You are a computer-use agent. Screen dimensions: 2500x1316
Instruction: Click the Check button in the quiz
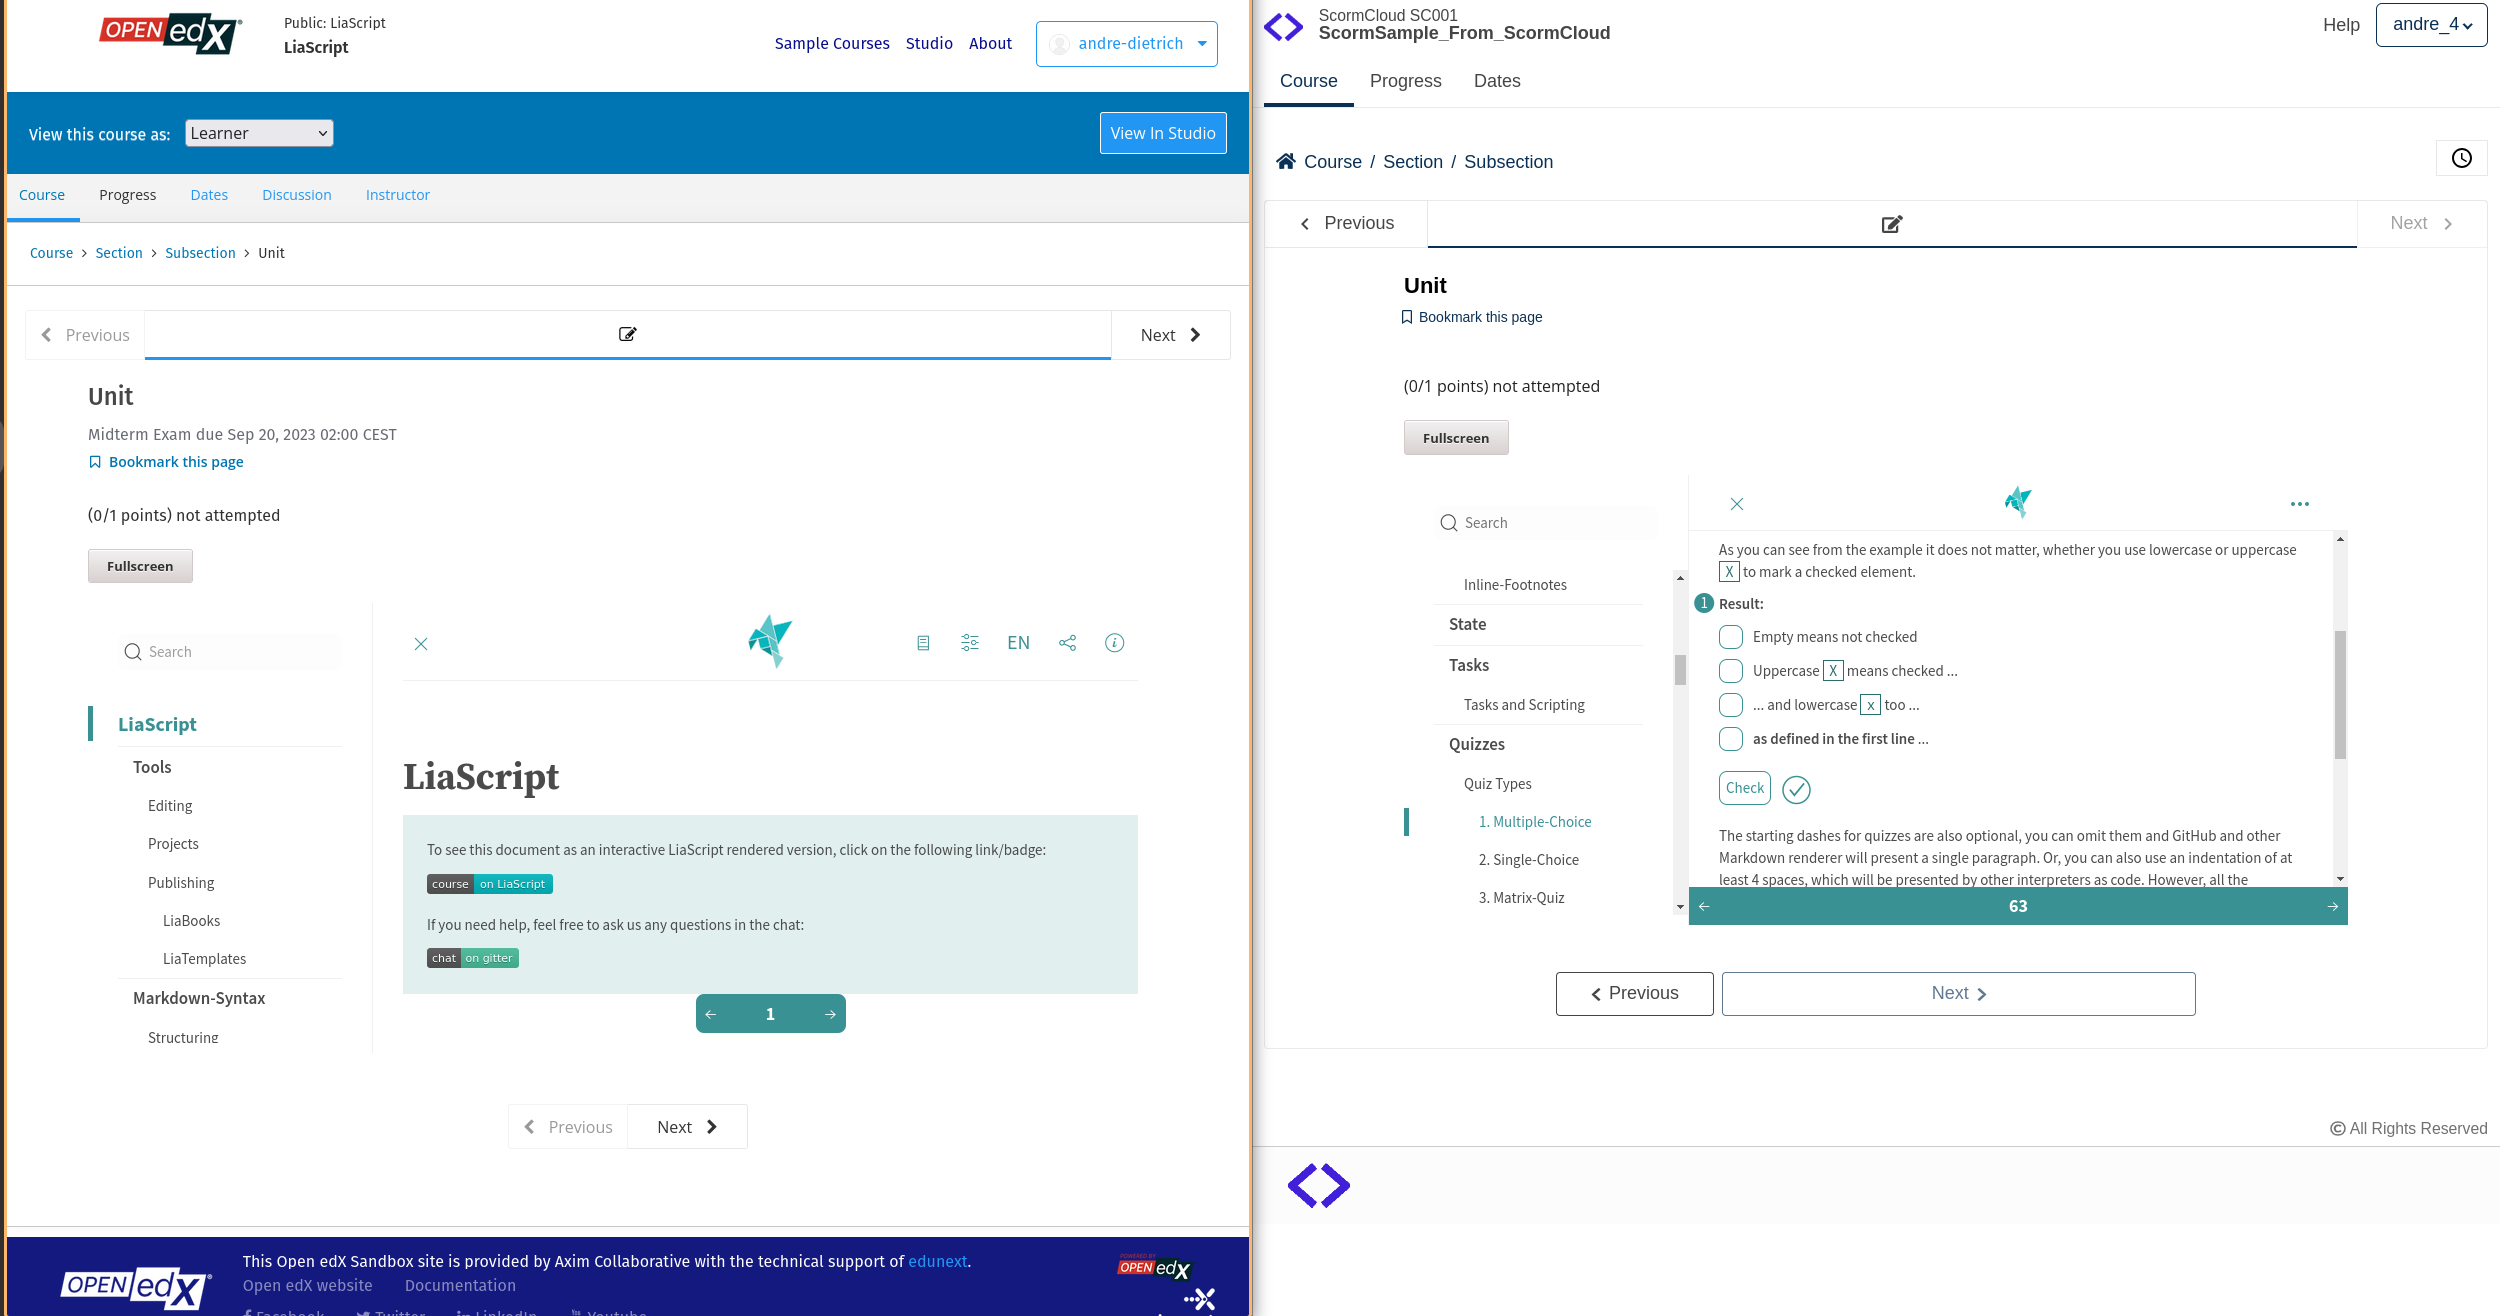coord(1744,788)
